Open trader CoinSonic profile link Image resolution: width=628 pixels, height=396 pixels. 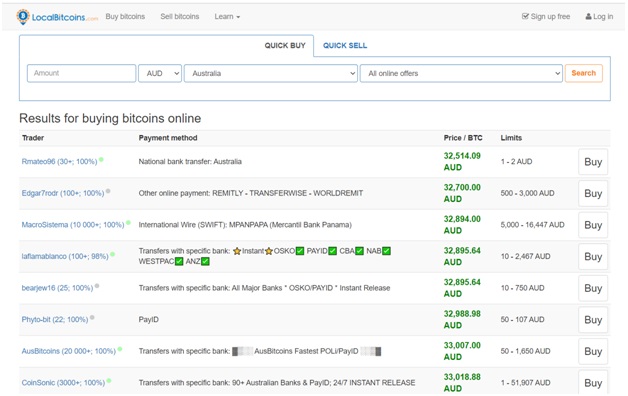63,383
